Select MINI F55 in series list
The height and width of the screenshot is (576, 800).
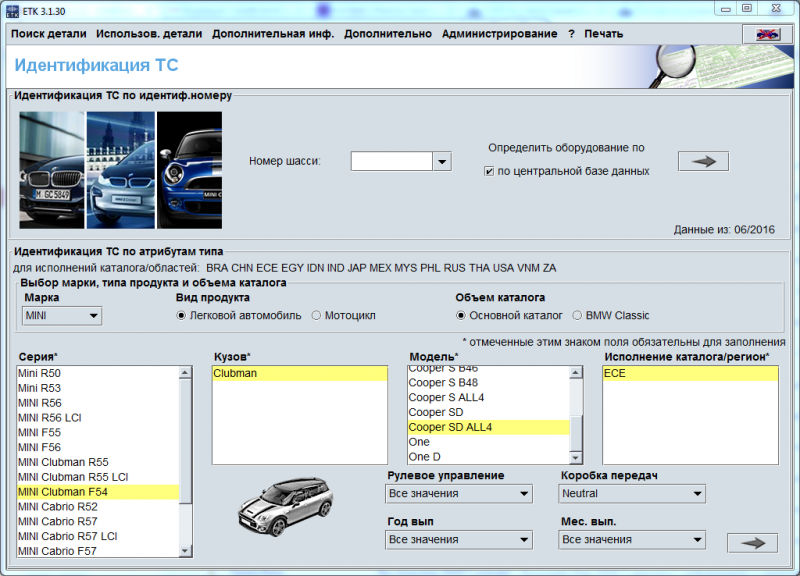coord(98,433)
